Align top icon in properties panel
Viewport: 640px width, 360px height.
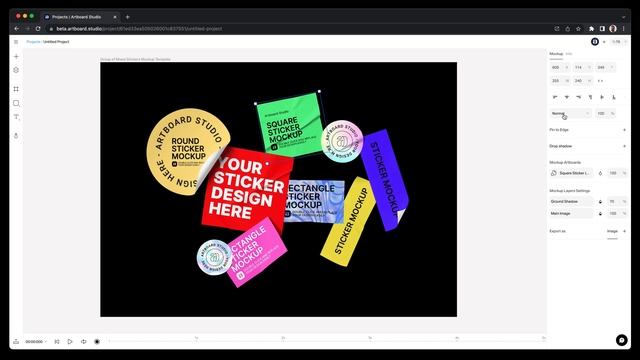point(590,97)
